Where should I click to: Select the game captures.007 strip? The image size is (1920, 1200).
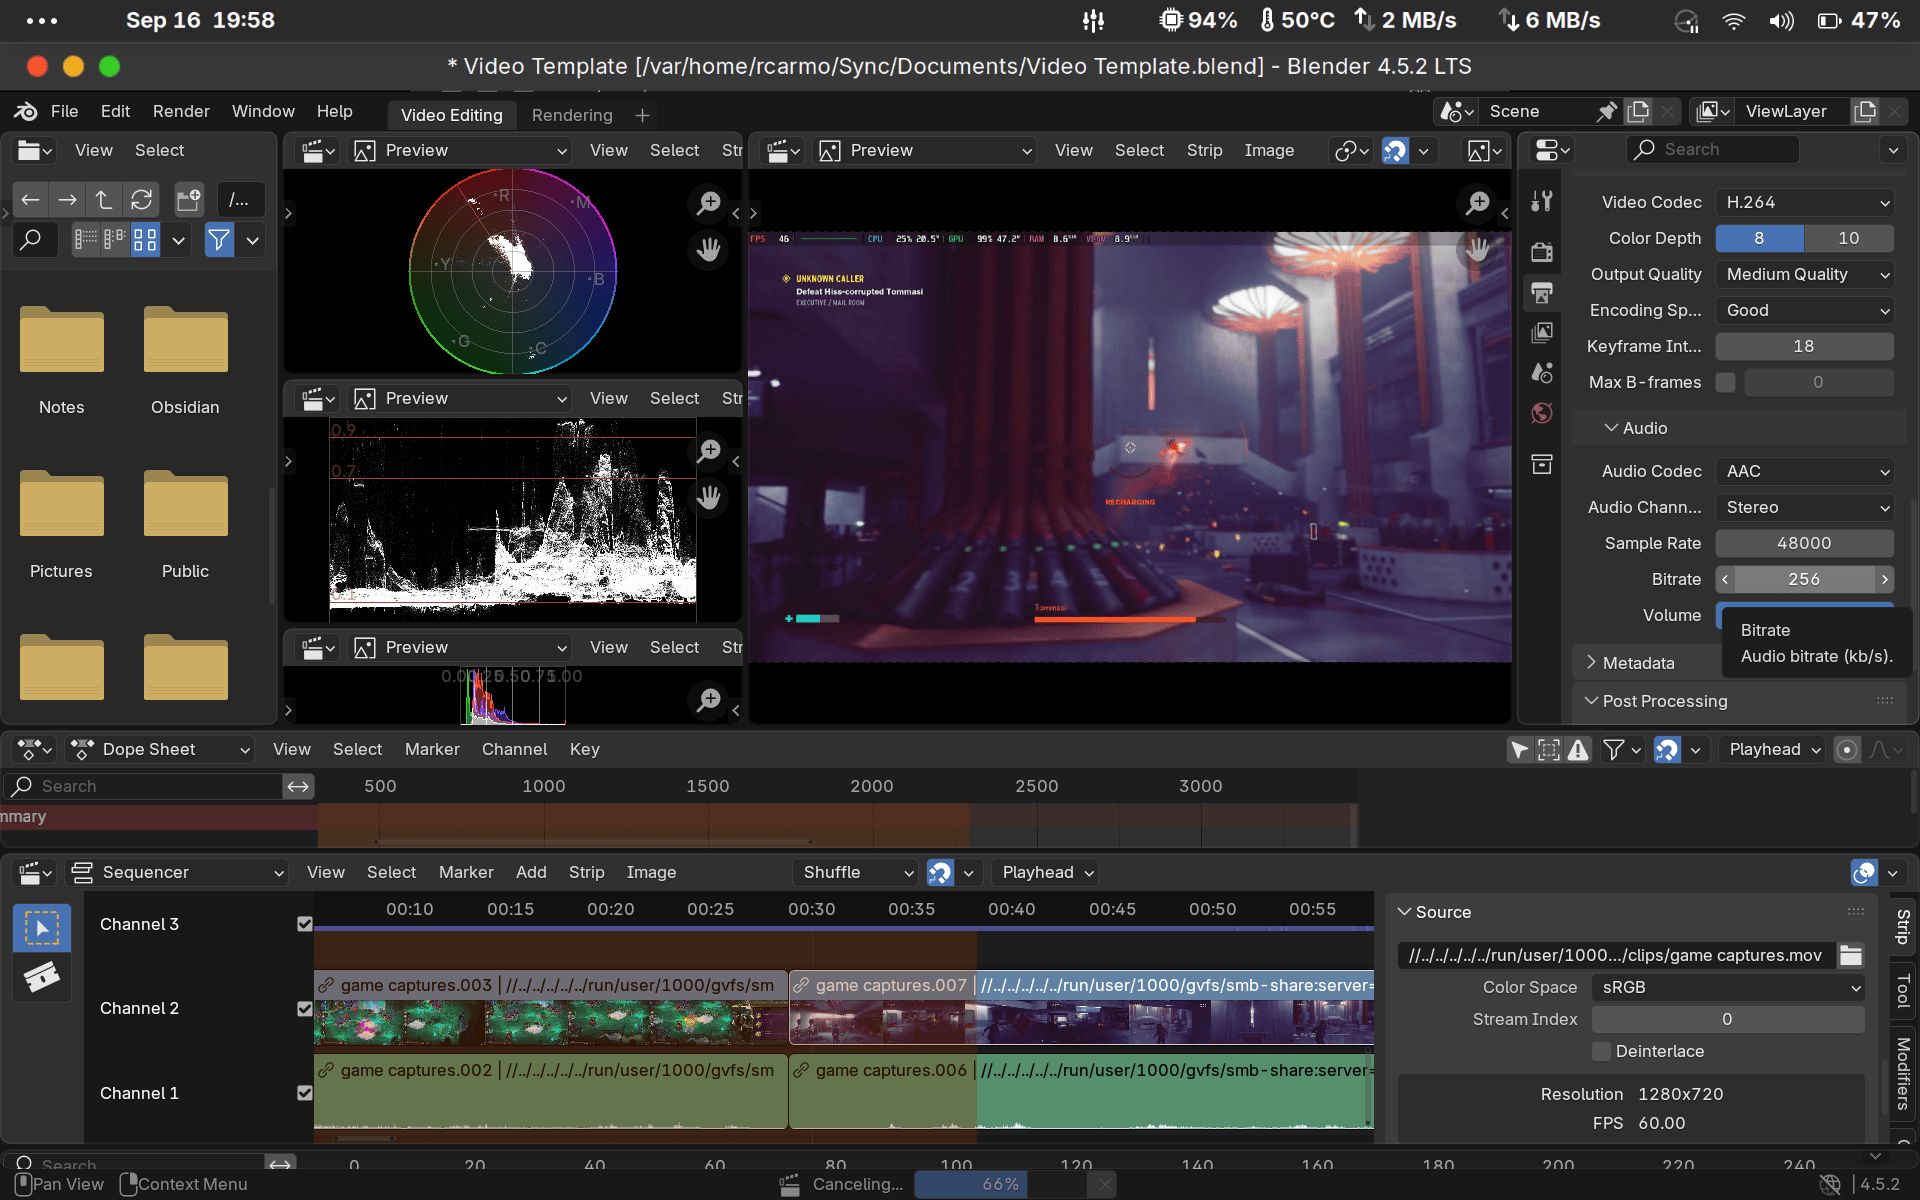1081,1008
